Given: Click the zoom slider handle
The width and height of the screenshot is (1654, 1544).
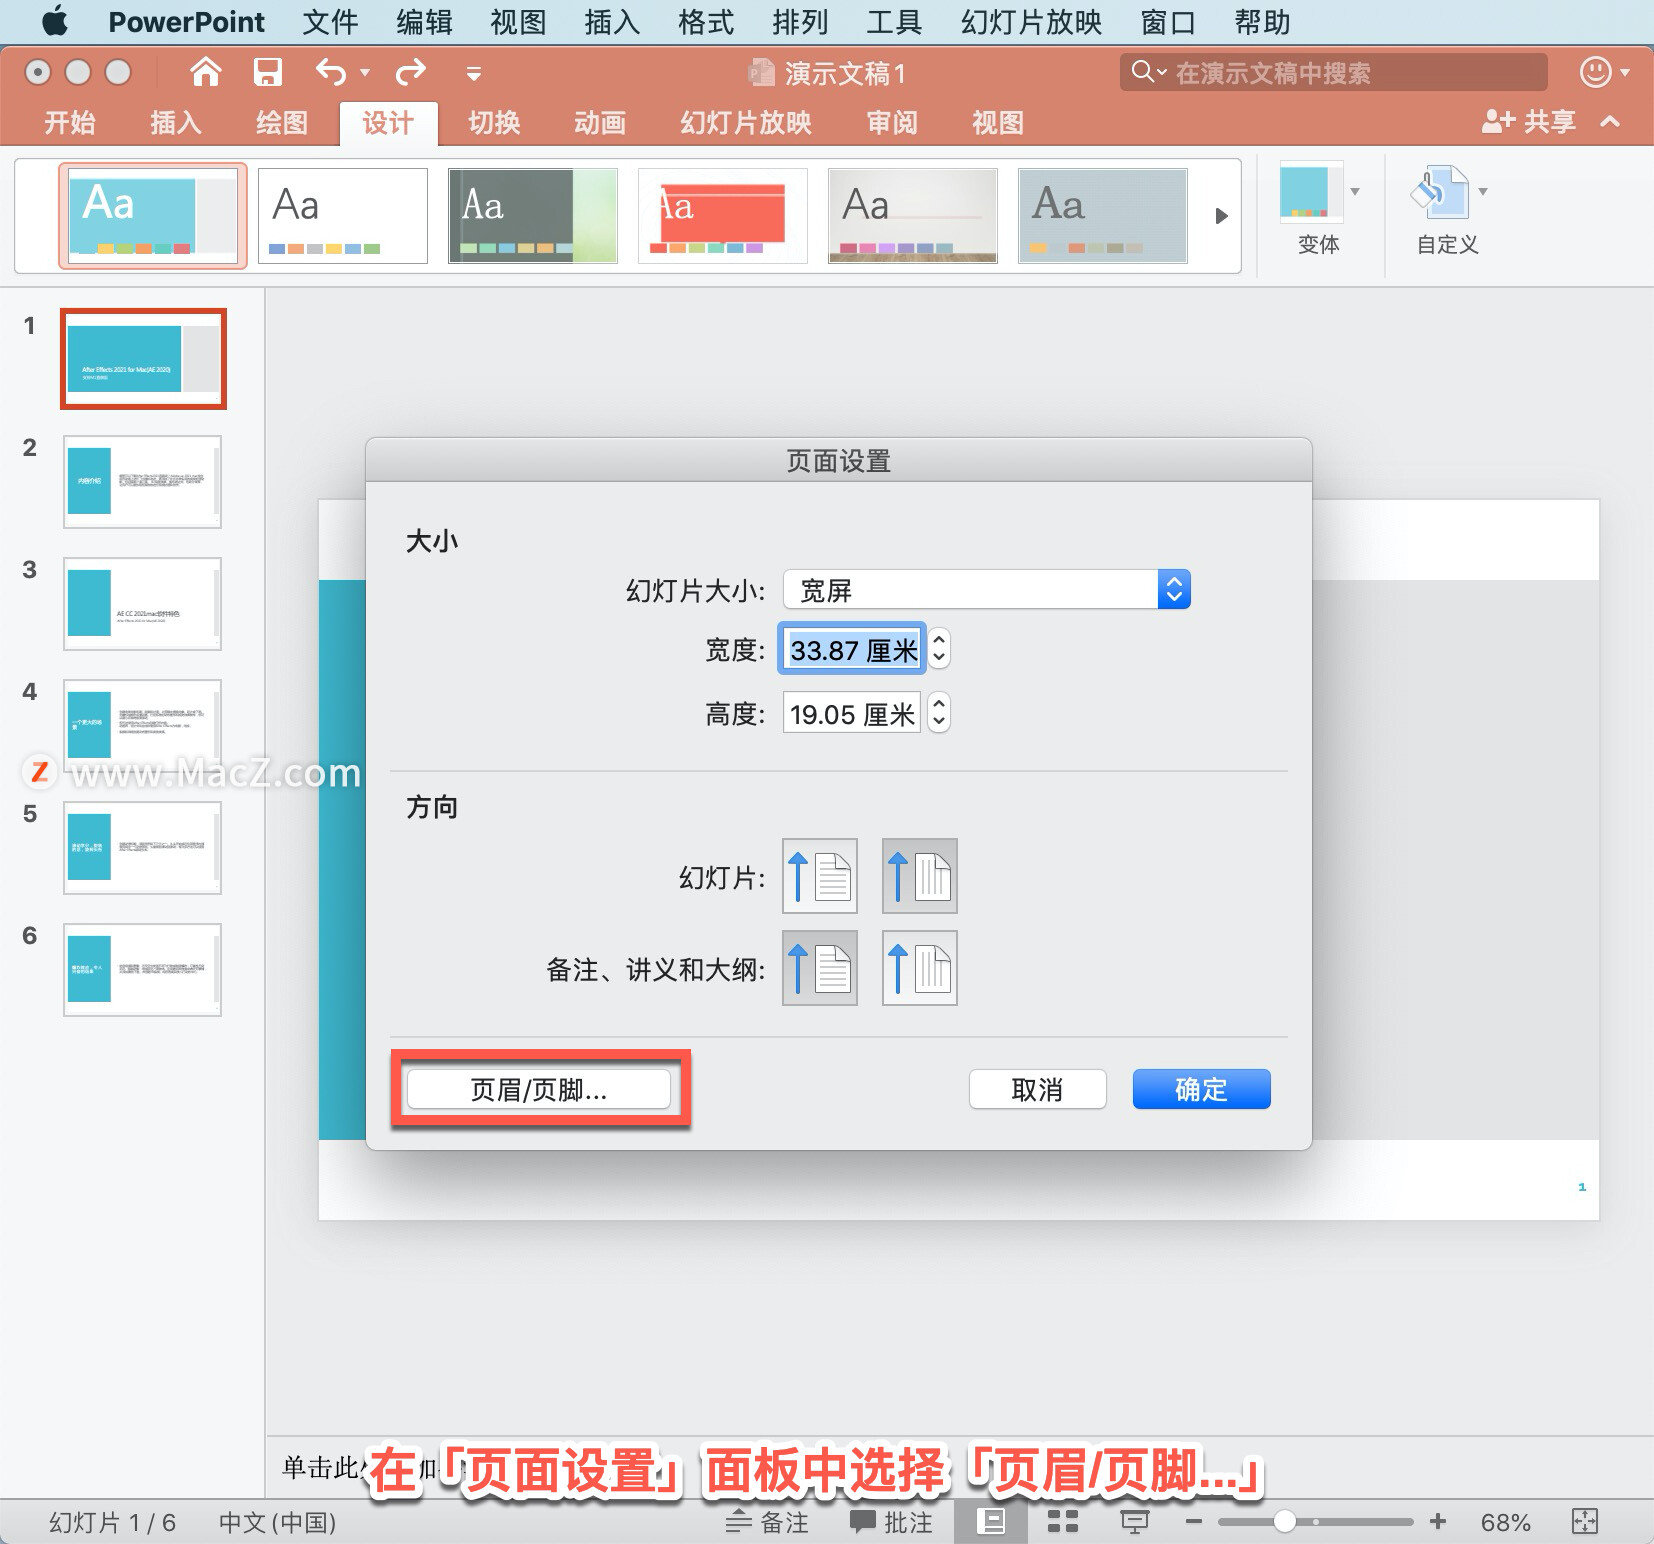Looking at the screenshot, I should click(x=1285, y=1522).
